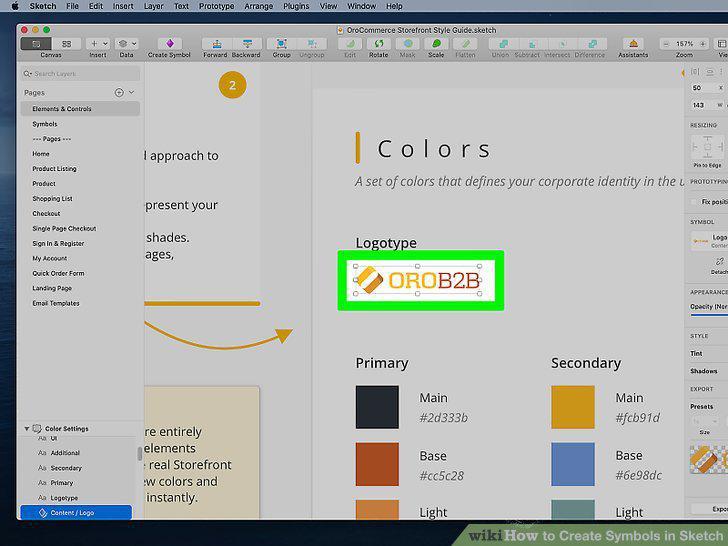Zoom out with the minus button
Image resolution: width=728 pixels, height=546 pixels.
(x=666, y=44)
